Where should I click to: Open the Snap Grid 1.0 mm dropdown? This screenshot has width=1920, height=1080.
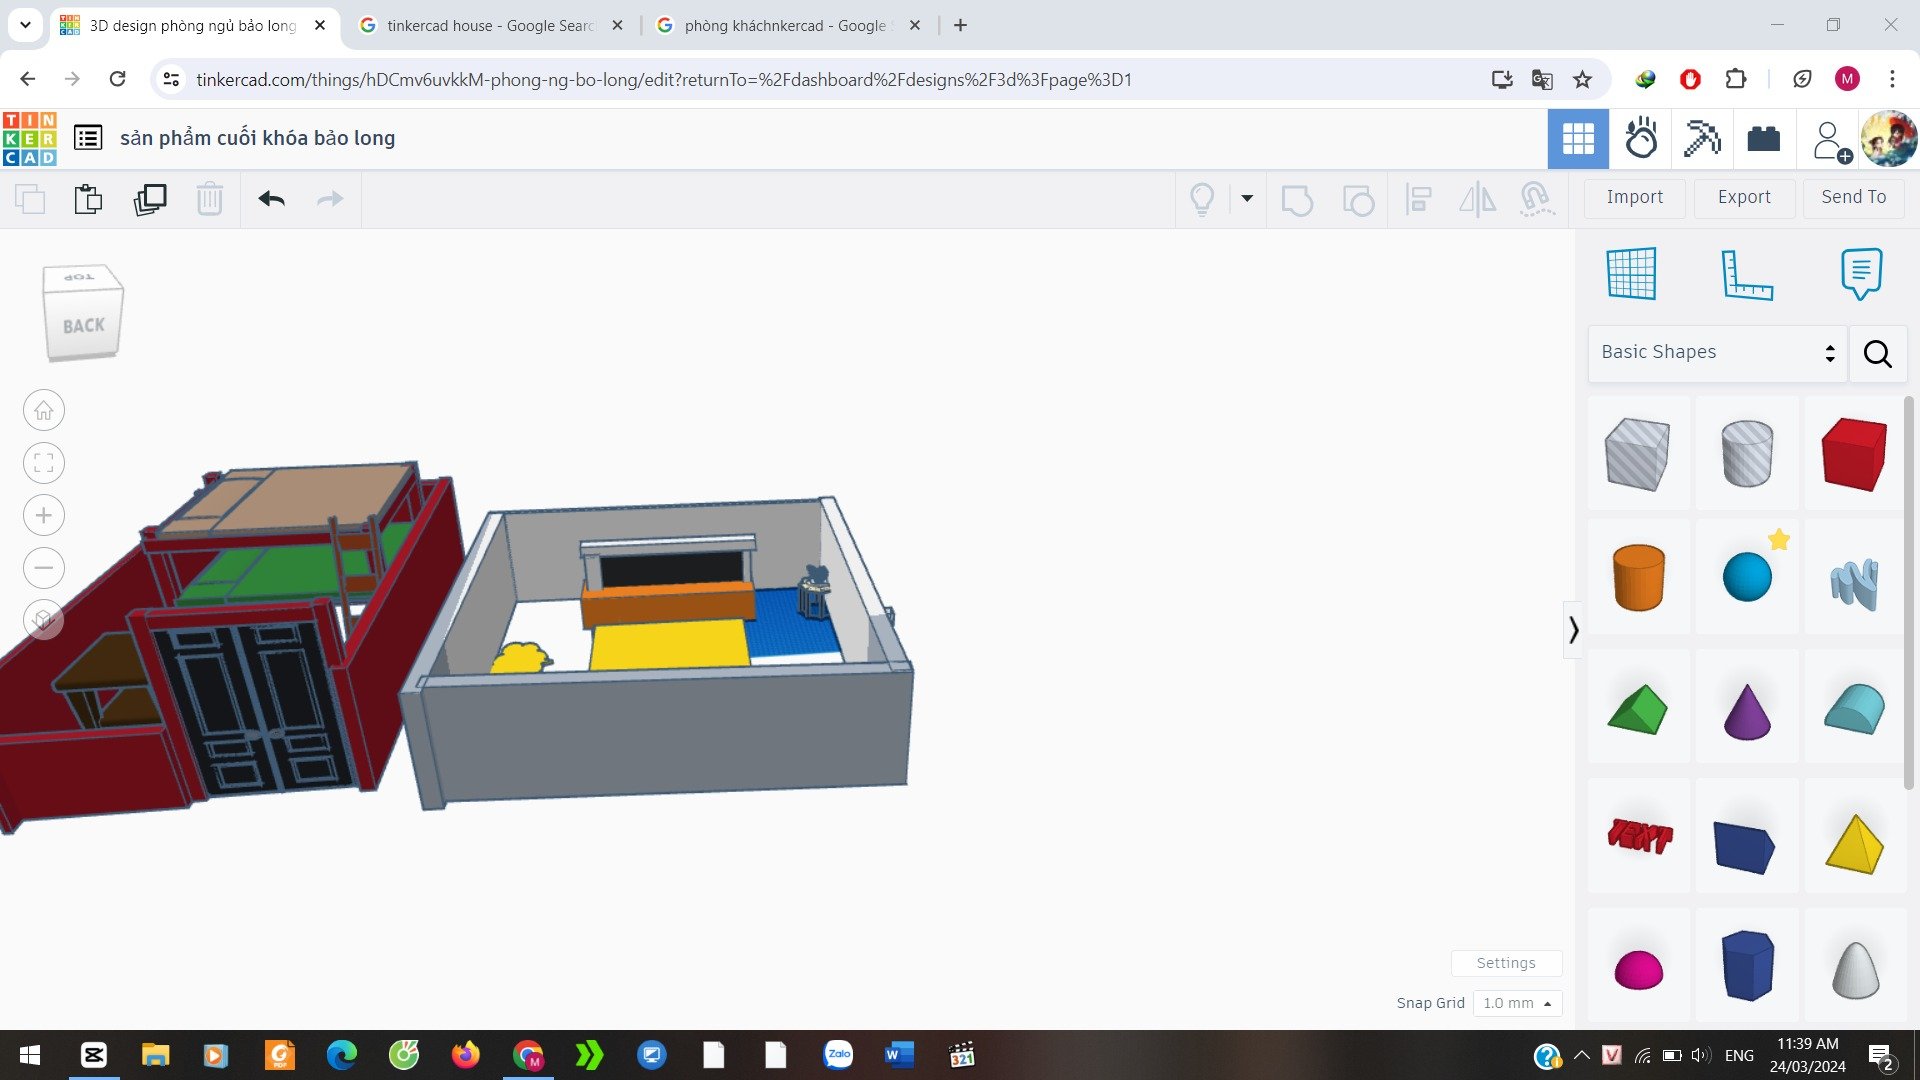(1517, 1003)
